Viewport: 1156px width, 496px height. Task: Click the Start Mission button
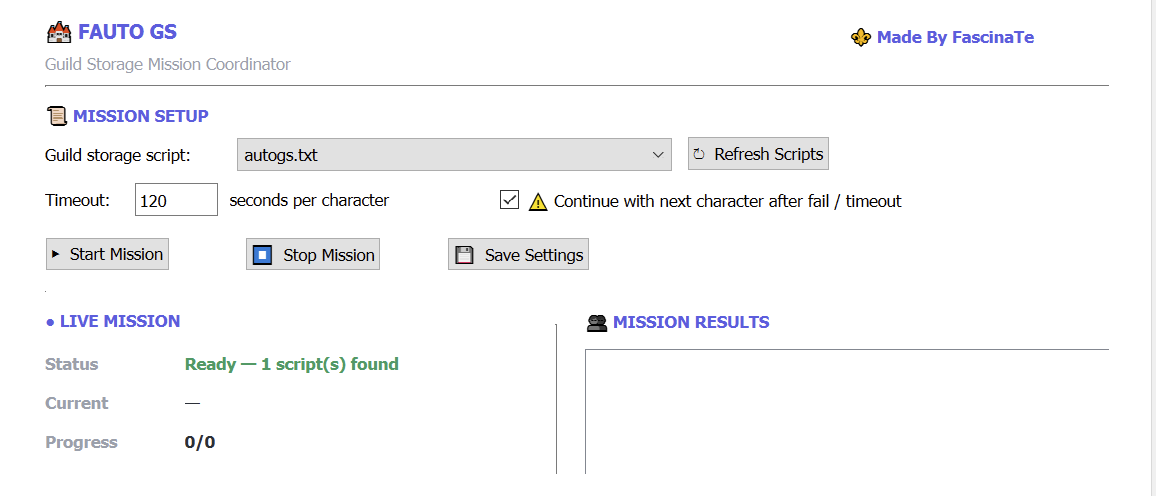click(108, 254)
